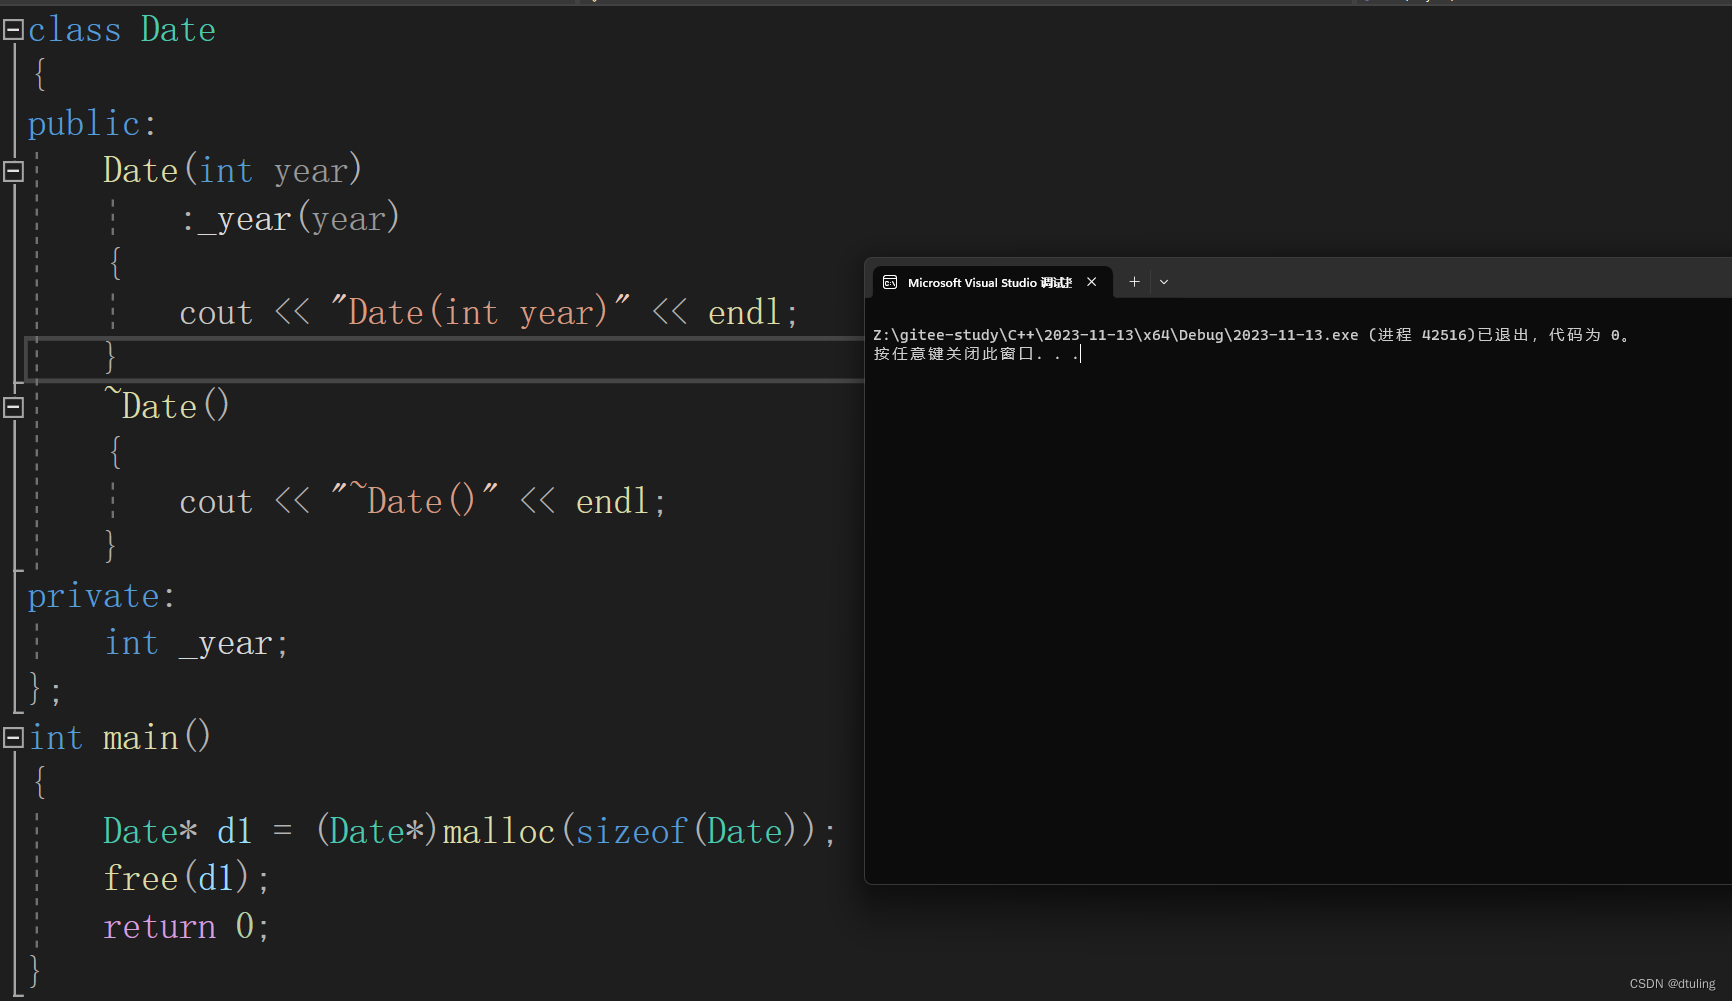
Task: Click the cout "Date(int year)" line
Action: pos(489,313)
